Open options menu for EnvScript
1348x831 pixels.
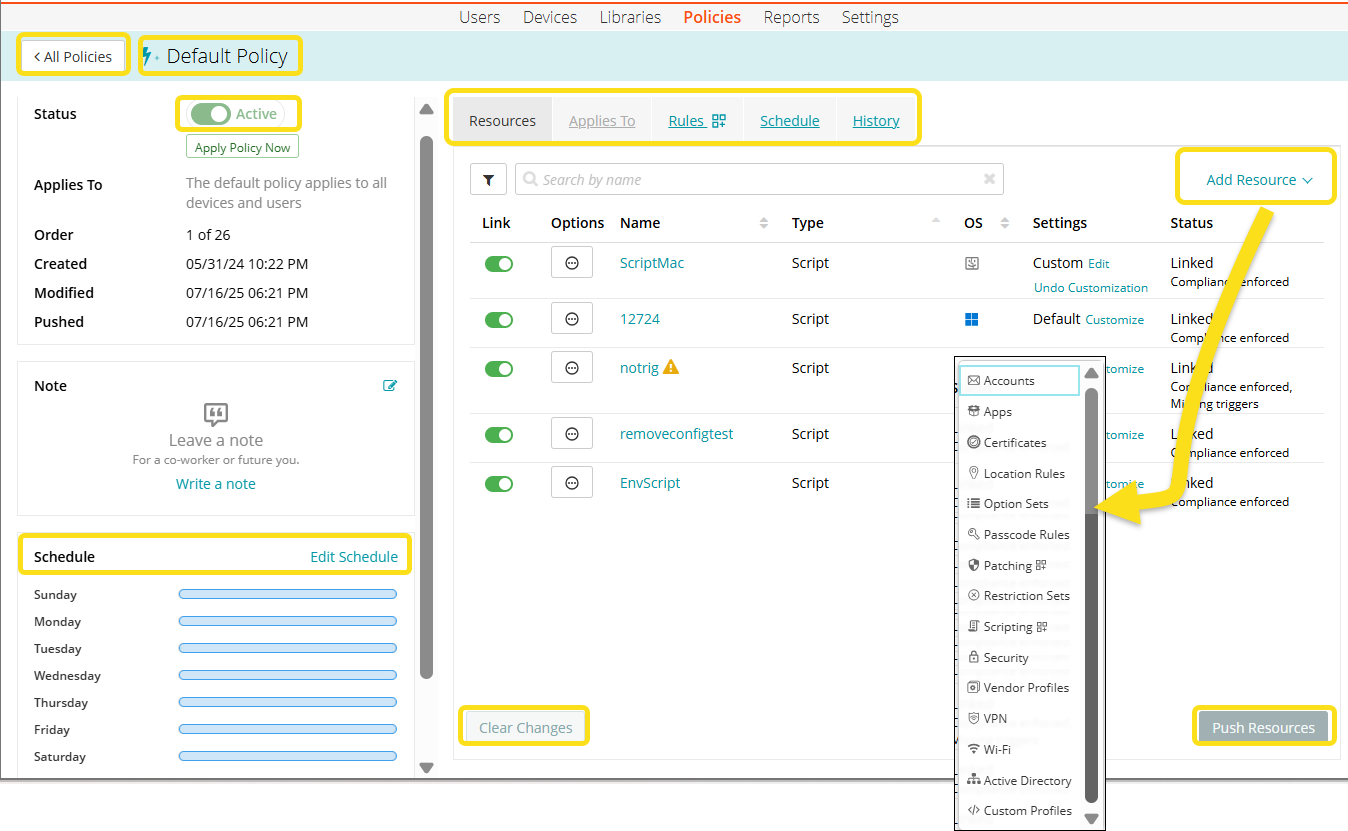point(572,483)
